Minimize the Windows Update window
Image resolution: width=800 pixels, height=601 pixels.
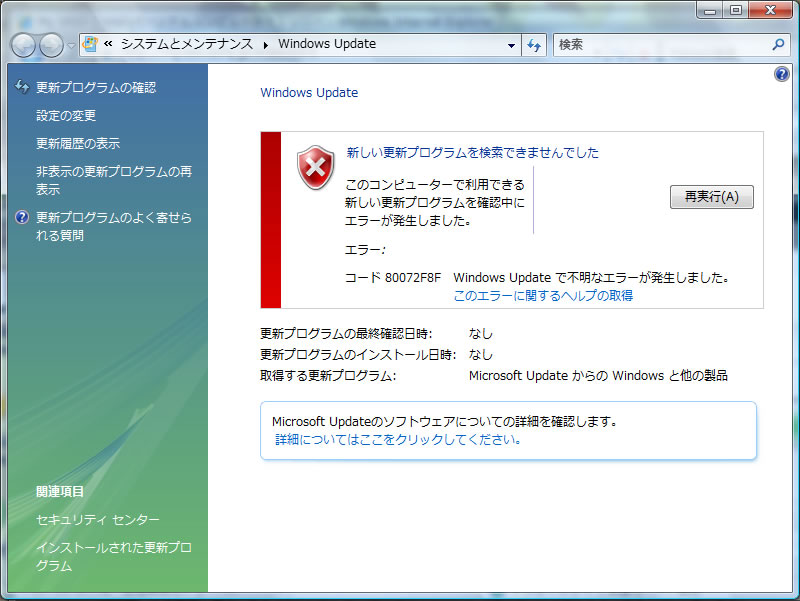710,10
